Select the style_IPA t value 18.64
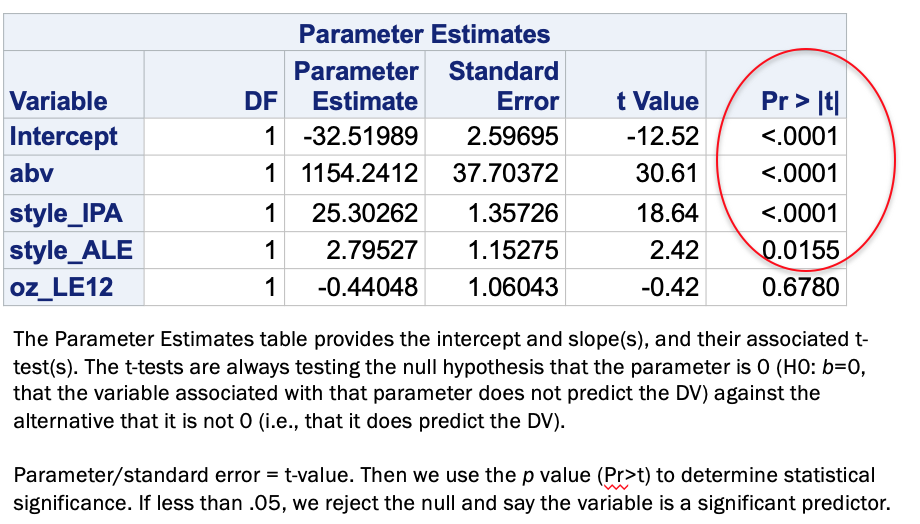This screenshot has height=524, width=920. (667, 213)
